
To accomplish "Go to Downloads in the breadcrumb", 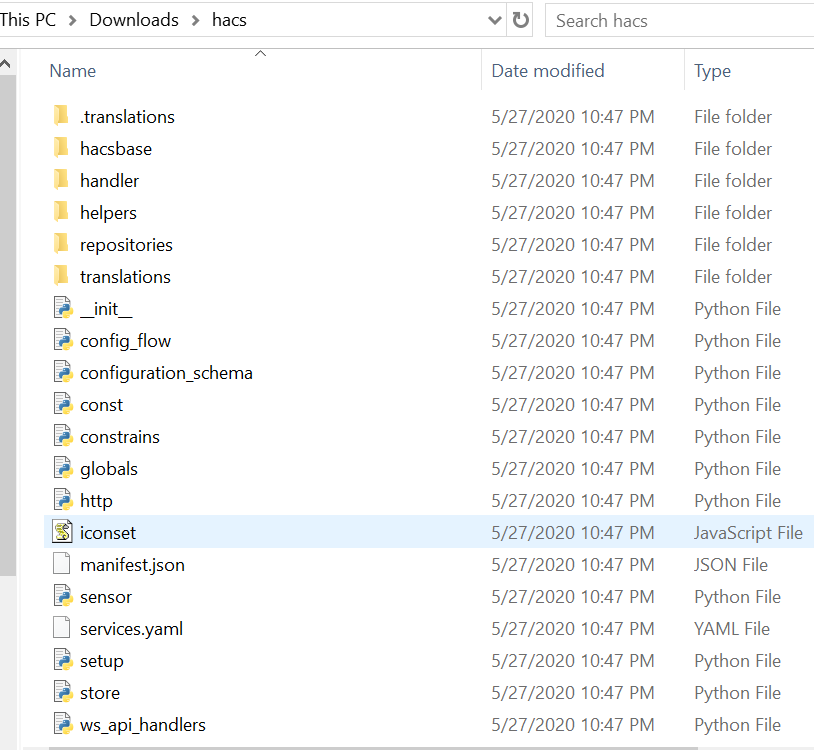I will tap(134, 20).
